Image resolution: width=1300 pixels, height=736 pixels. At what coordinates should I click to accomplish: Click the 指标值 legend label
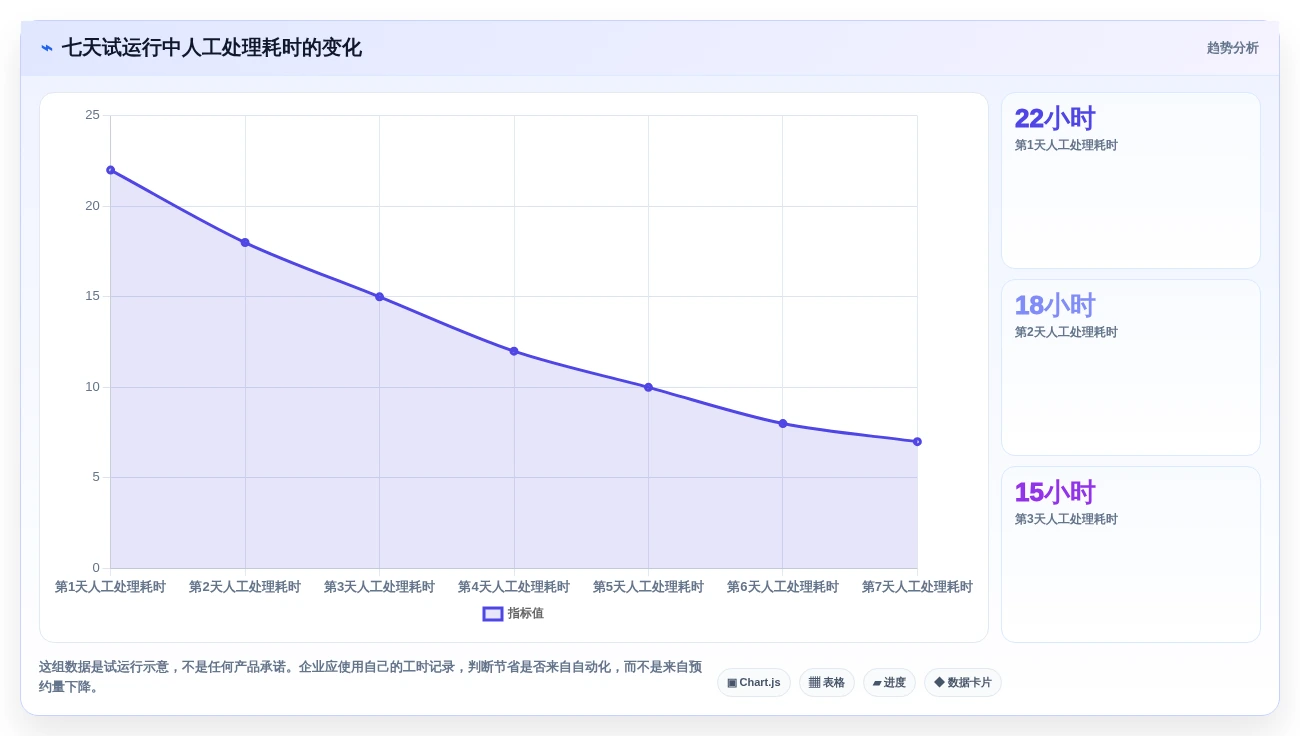(525, 614)
